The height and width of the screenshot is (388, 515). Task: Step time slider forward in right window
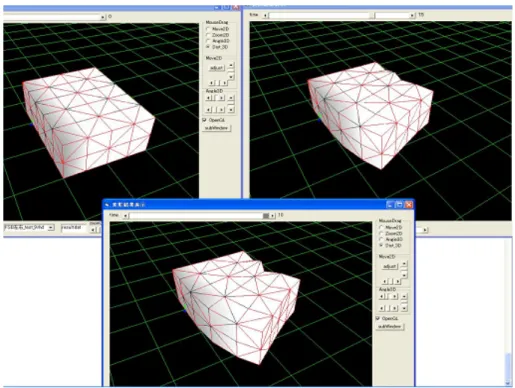click(412, 15)
